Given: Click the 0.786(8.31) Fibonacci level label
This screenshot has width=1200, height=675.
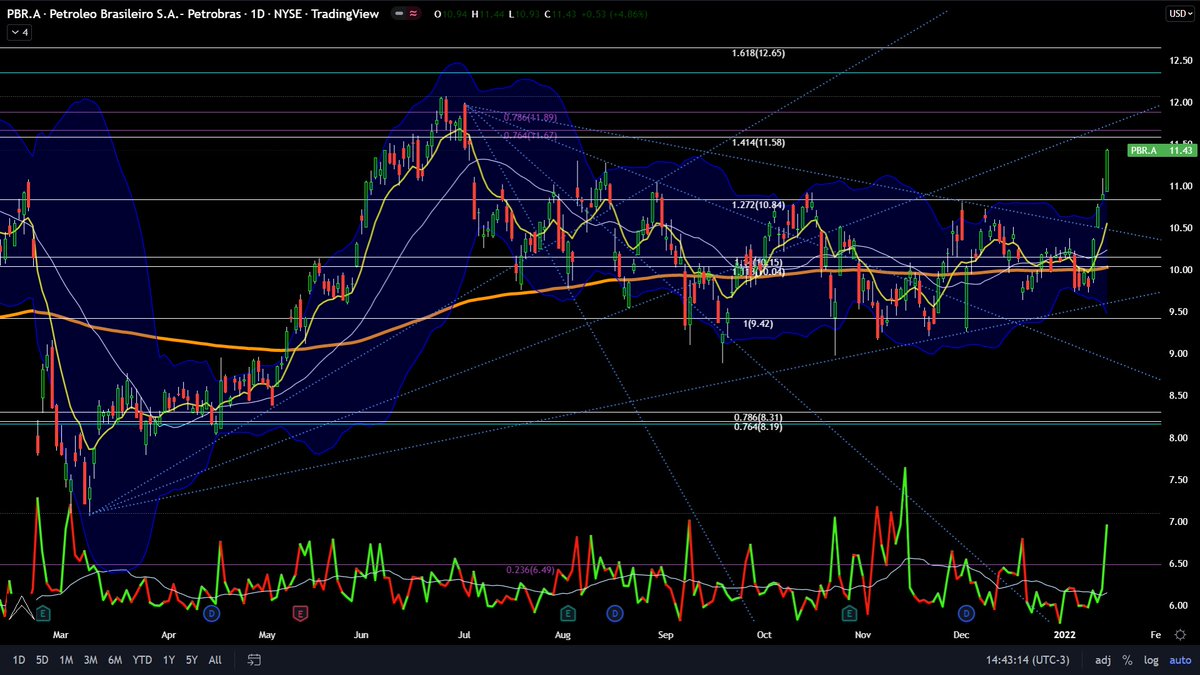Looking at the screenshot, I should [758, 417].
